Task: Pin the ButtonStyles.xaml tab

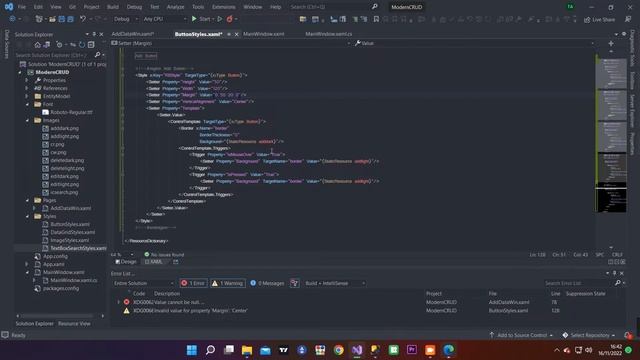Action: coord(229,34)
